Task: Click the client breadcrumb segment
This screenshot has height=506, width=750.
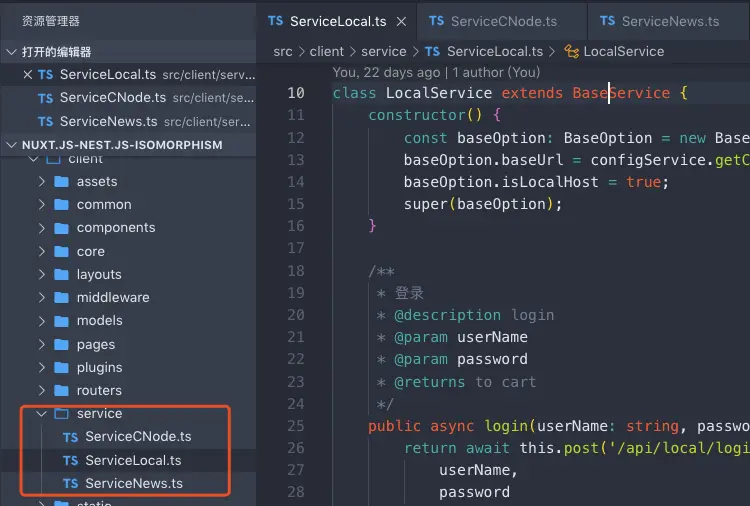Action: [x=326, y=51]
